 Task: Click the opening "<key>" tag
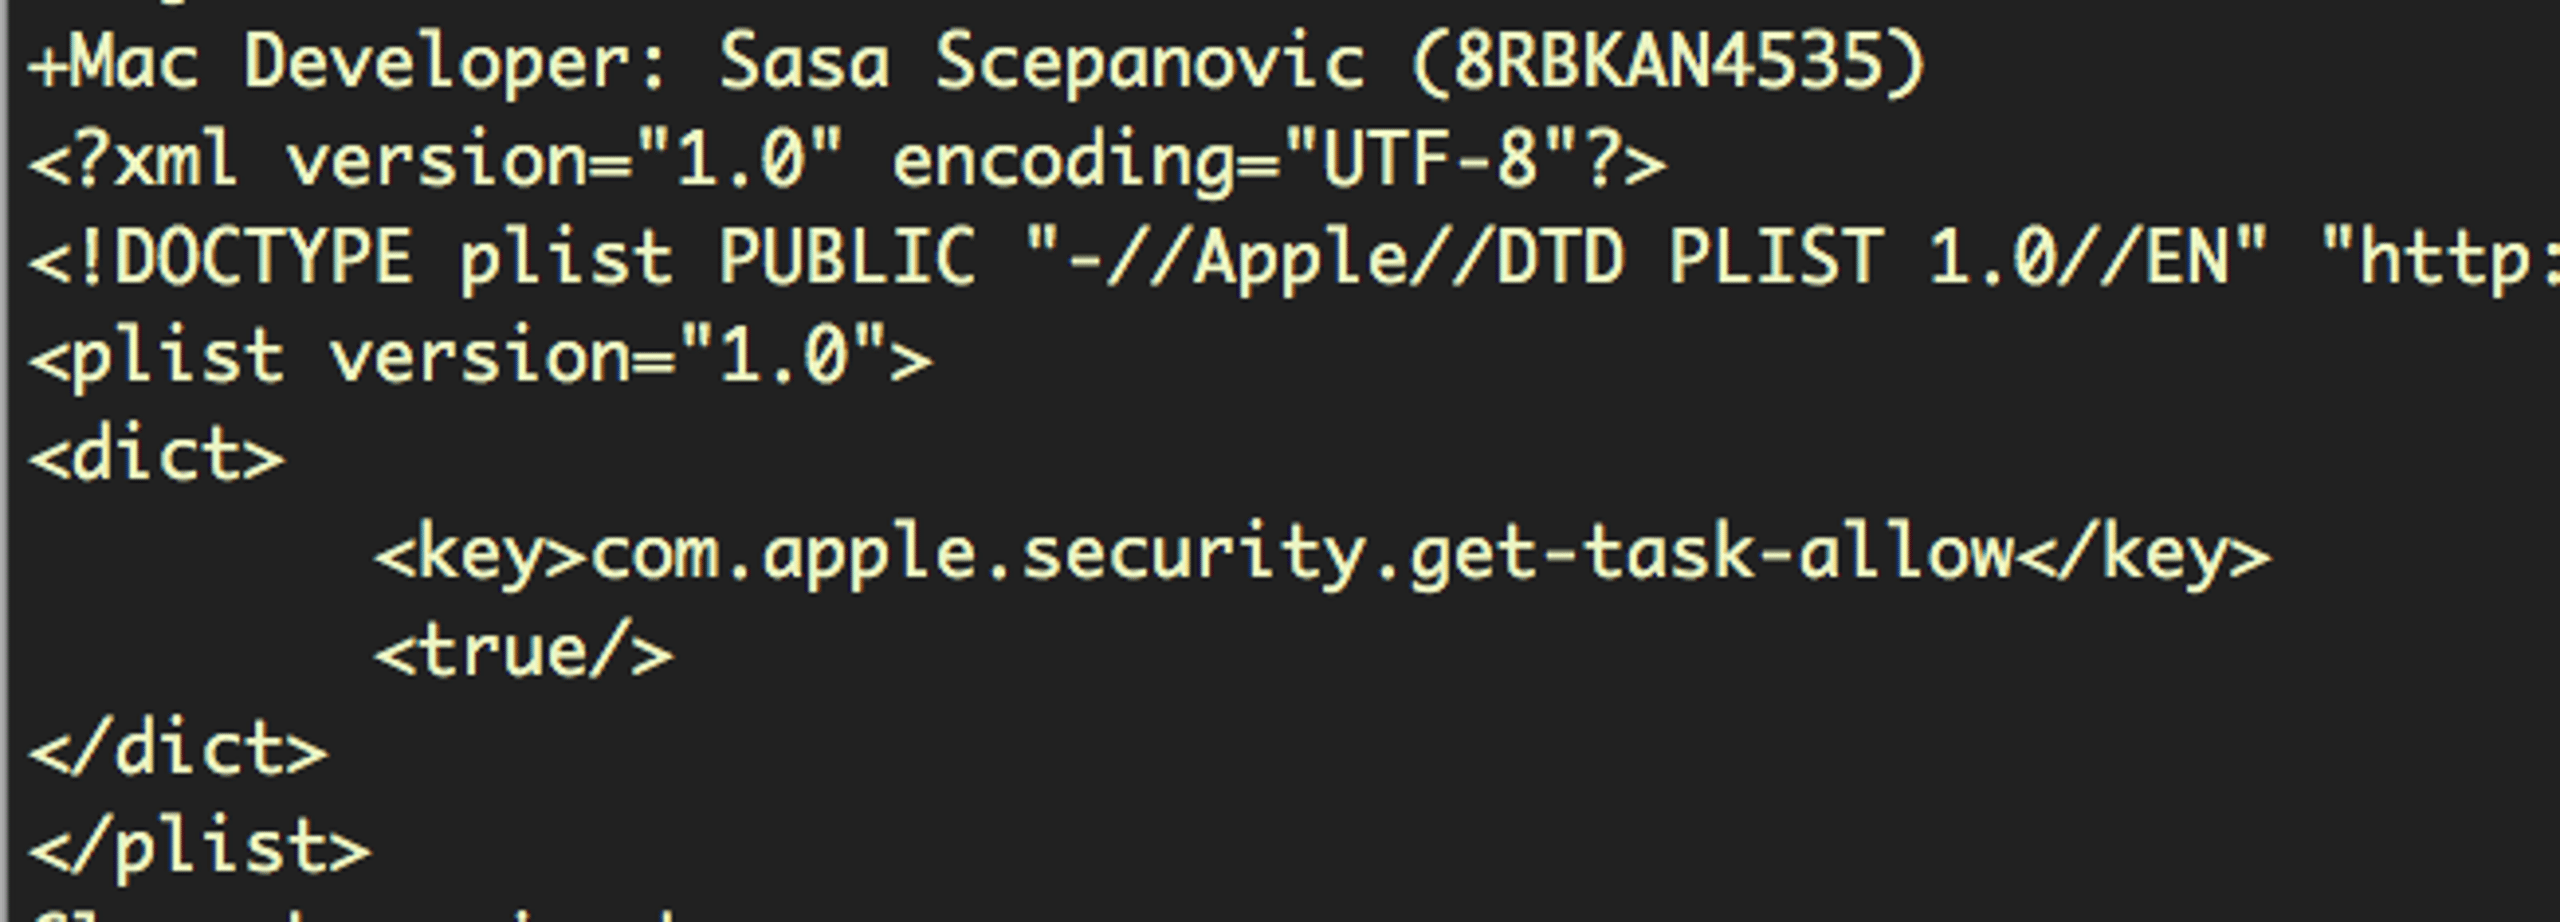tap(481, 554)
